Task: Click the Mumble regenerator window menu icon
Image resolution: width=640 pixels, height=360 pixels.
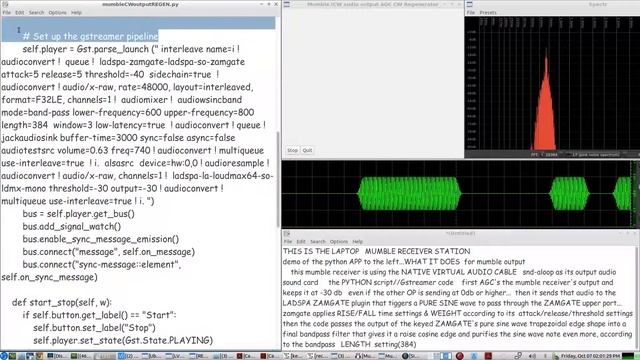Action: click(287, 4)
